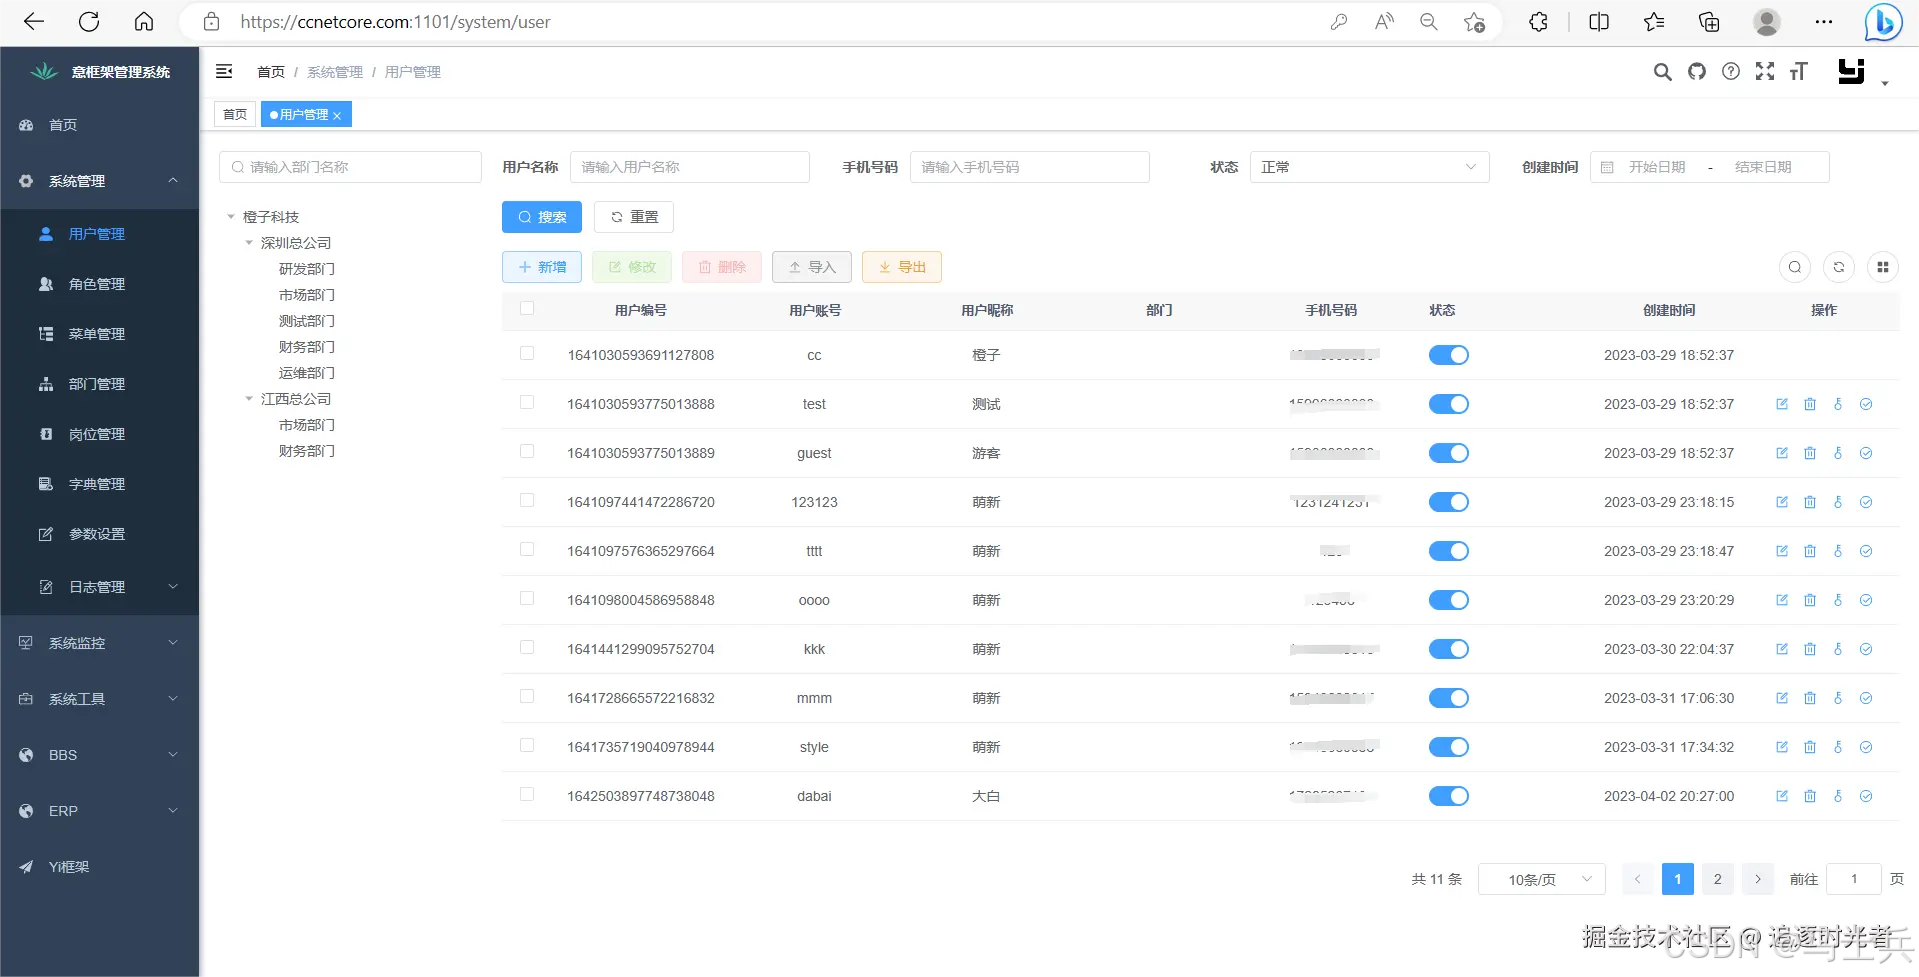Toggle status switch for user cc
This screenshot has width=1919, height=977.
pyautogui.click(x=1448, y=355)
